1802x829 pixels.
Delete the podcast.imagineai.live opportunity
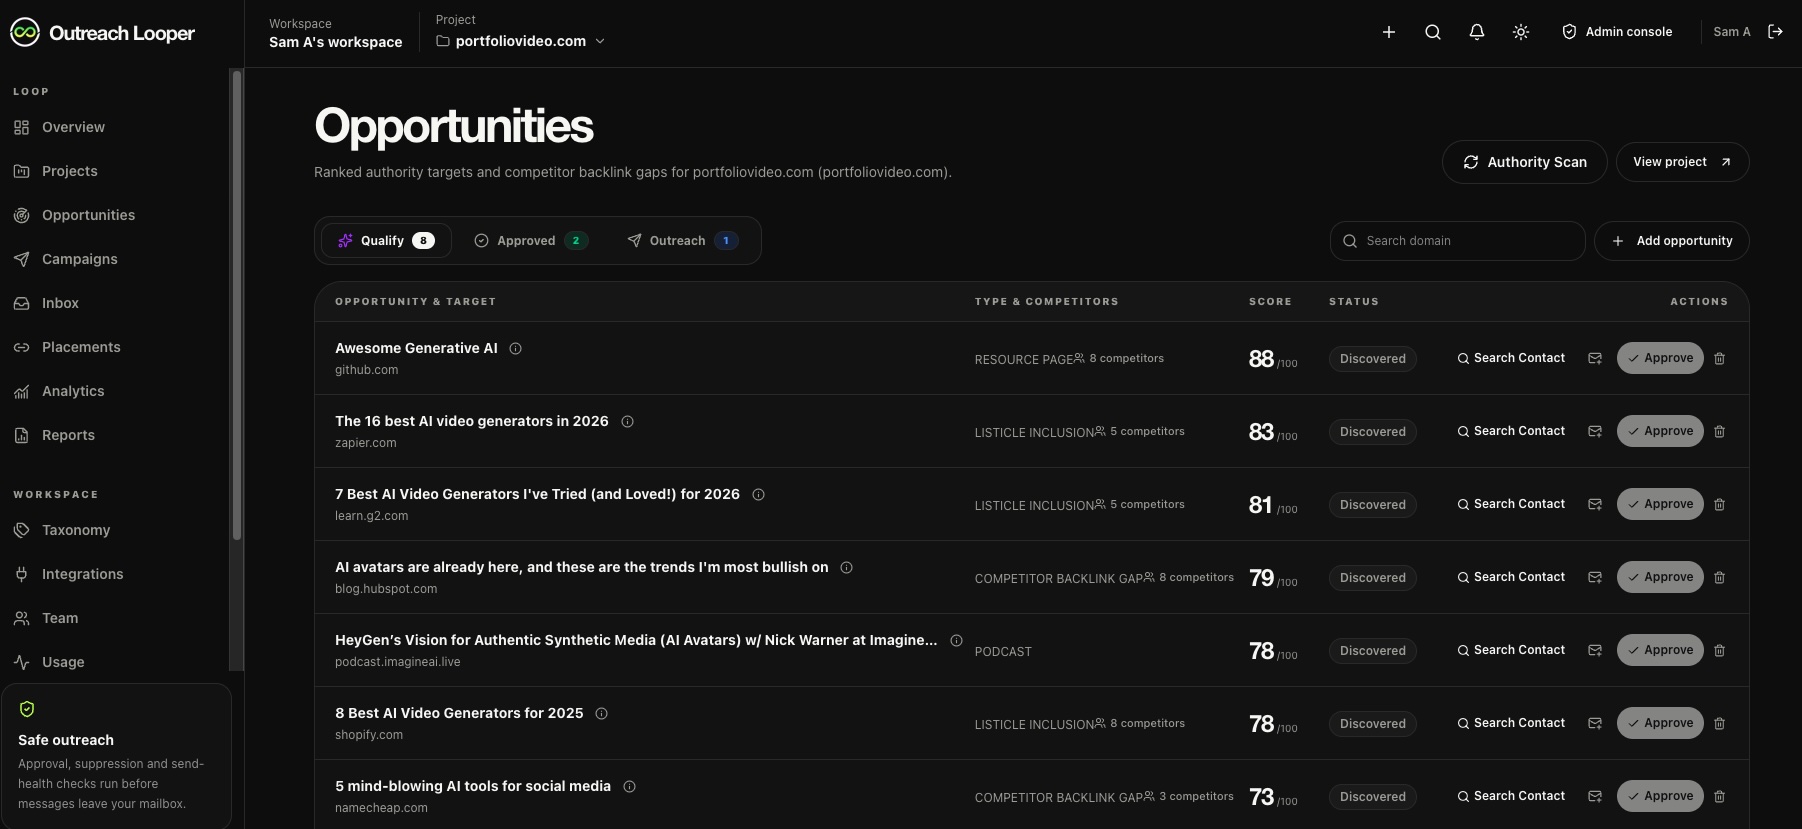[1720, 650]
